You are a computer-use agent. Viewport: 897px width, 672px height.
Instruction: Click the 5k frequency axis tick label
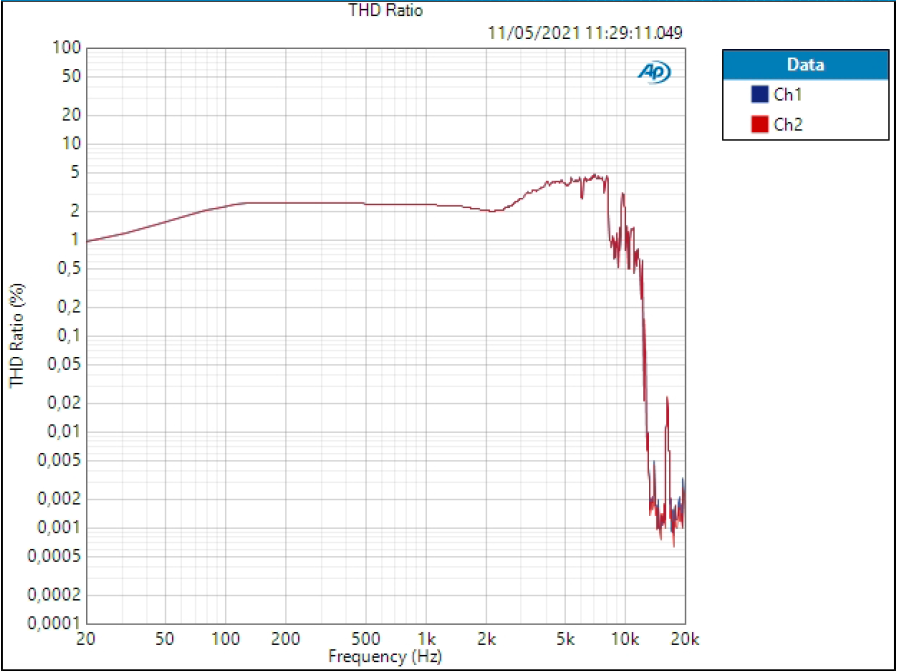pos(565,637)
